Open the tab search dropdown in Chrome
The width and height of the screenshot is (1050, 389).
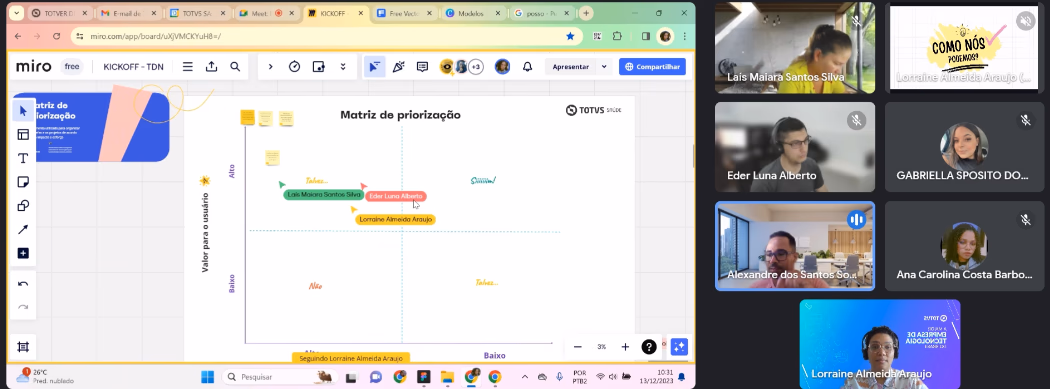16,13
